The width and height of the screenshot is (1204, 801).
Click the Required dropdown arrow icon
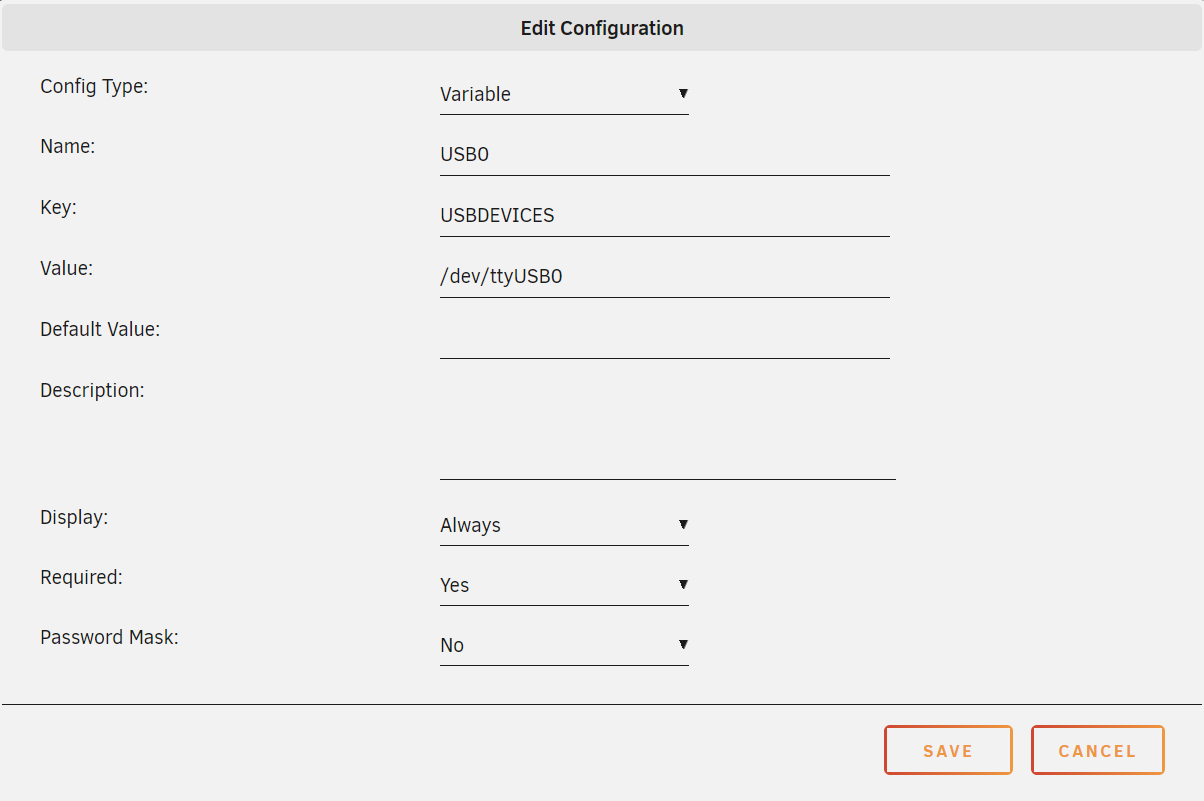click(683, 584)
